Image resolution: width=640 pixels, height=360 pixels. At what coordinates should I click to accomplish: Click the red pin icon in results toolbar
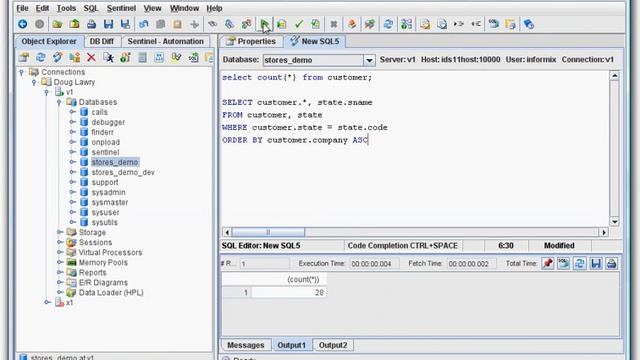click(x=547, y=263)
